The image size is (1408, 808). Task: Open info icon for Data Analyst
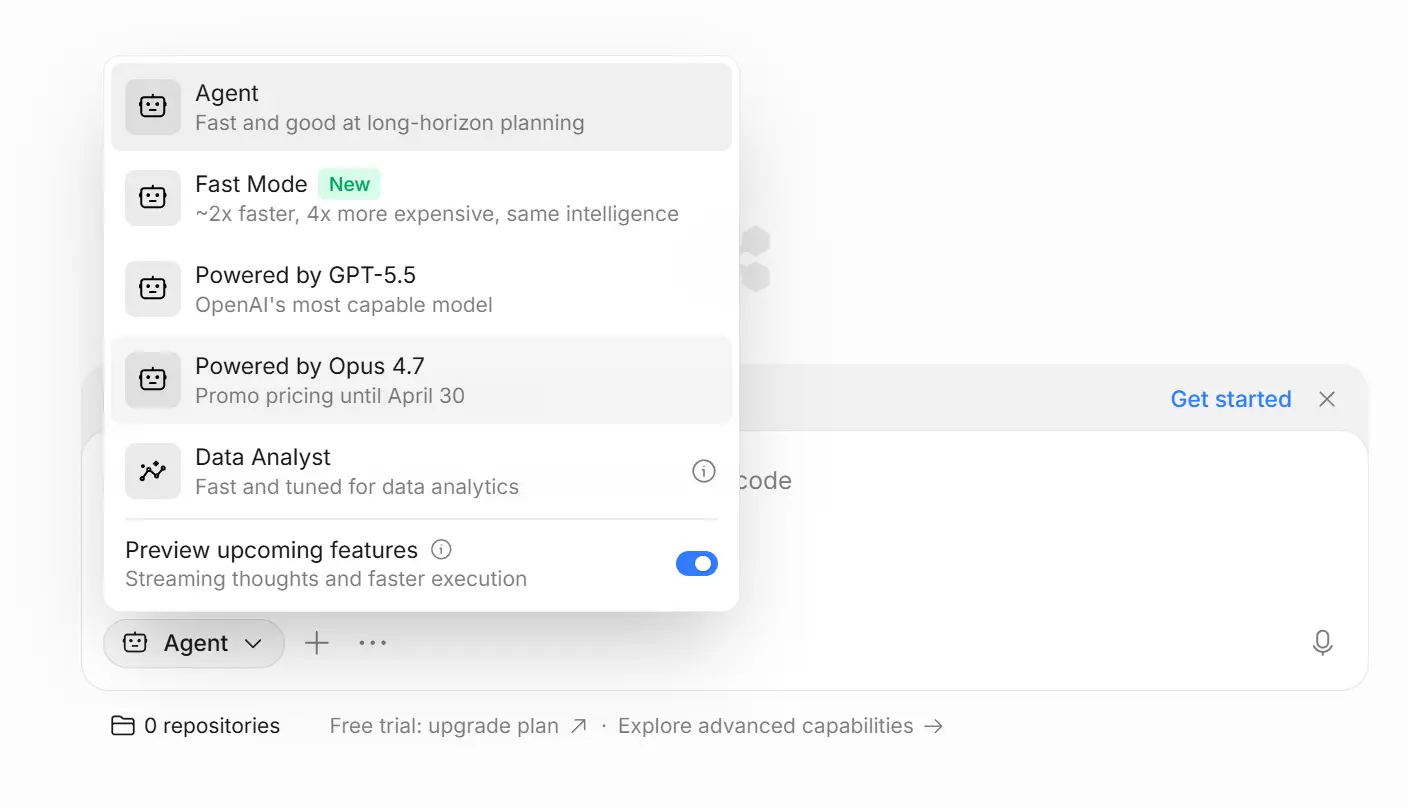click(x=704, y=471)
